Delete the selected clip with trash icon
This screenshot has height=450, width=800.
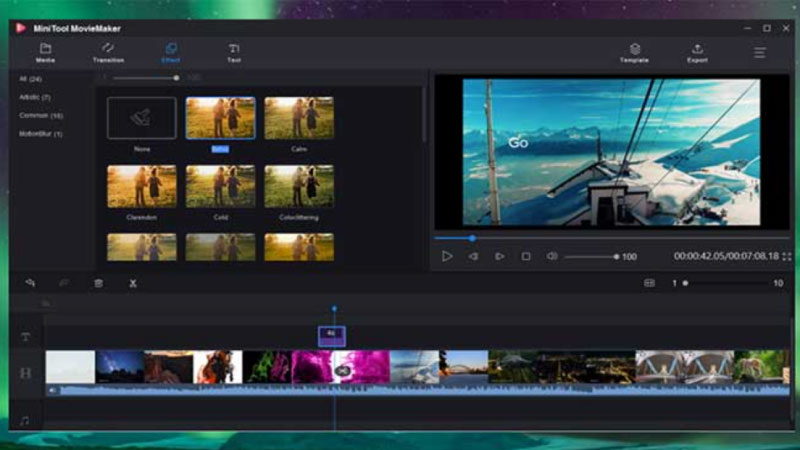coord(98,283)
